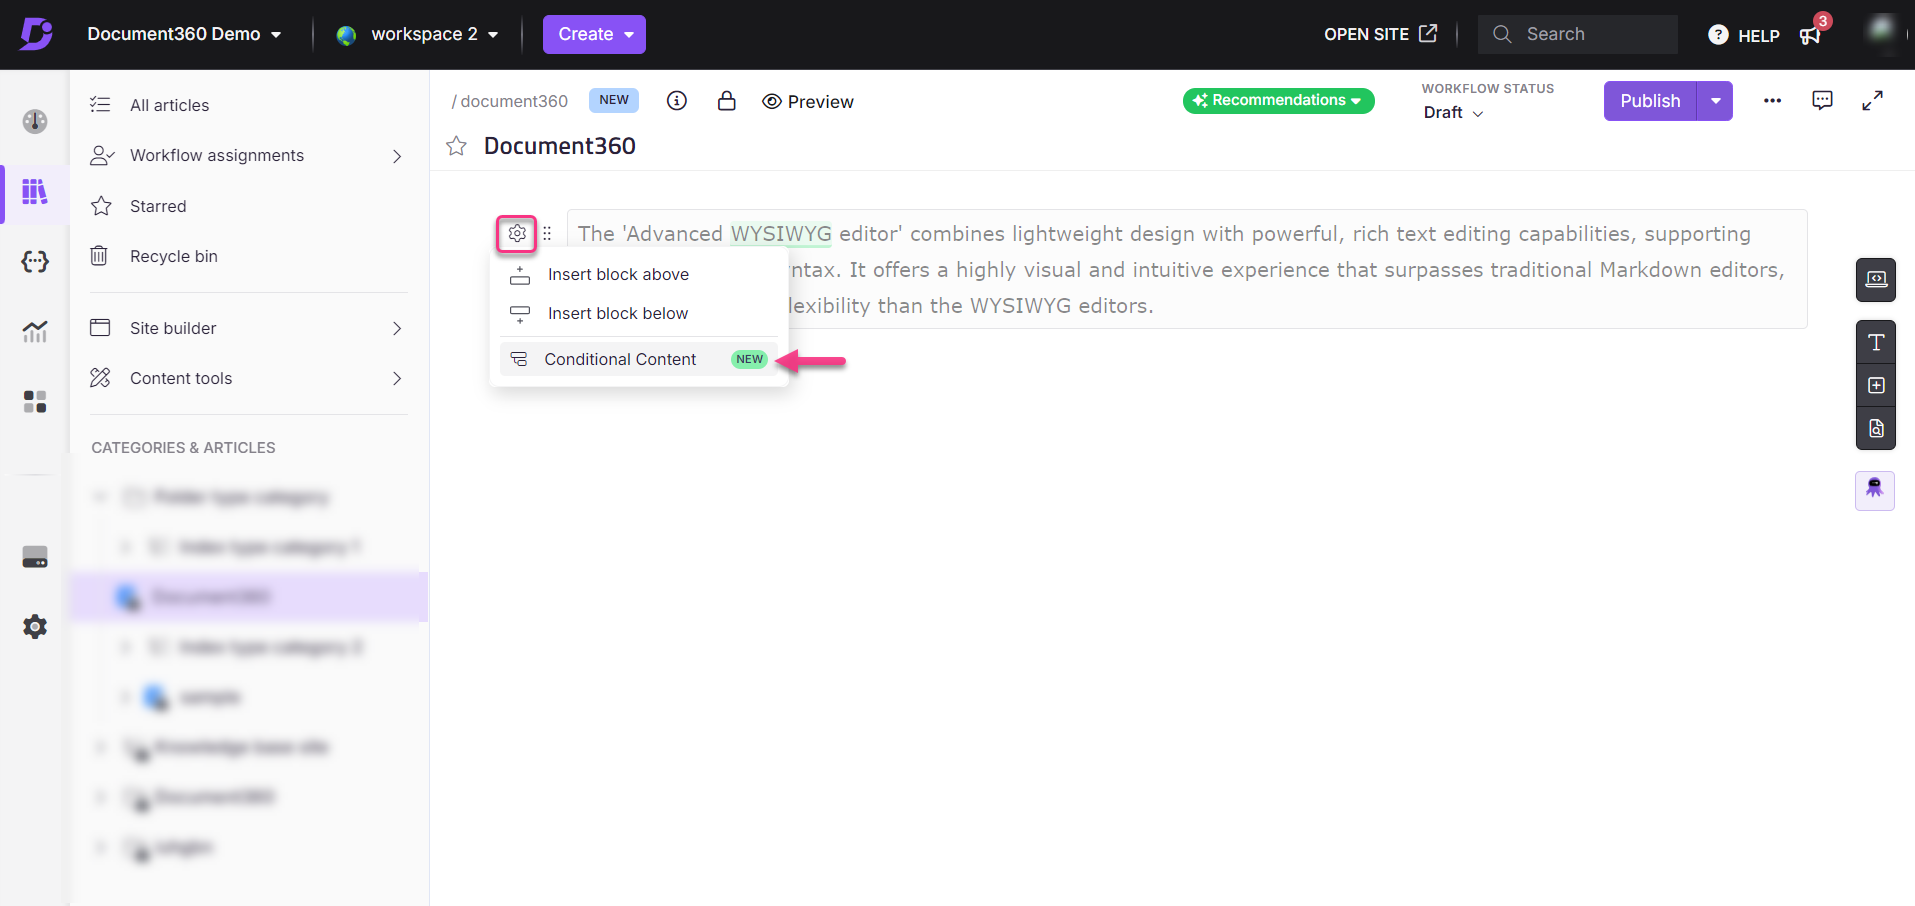Open the block settings gear icon
The width and height of the screenshot is (1915, 906).
[x=517, y=233]
